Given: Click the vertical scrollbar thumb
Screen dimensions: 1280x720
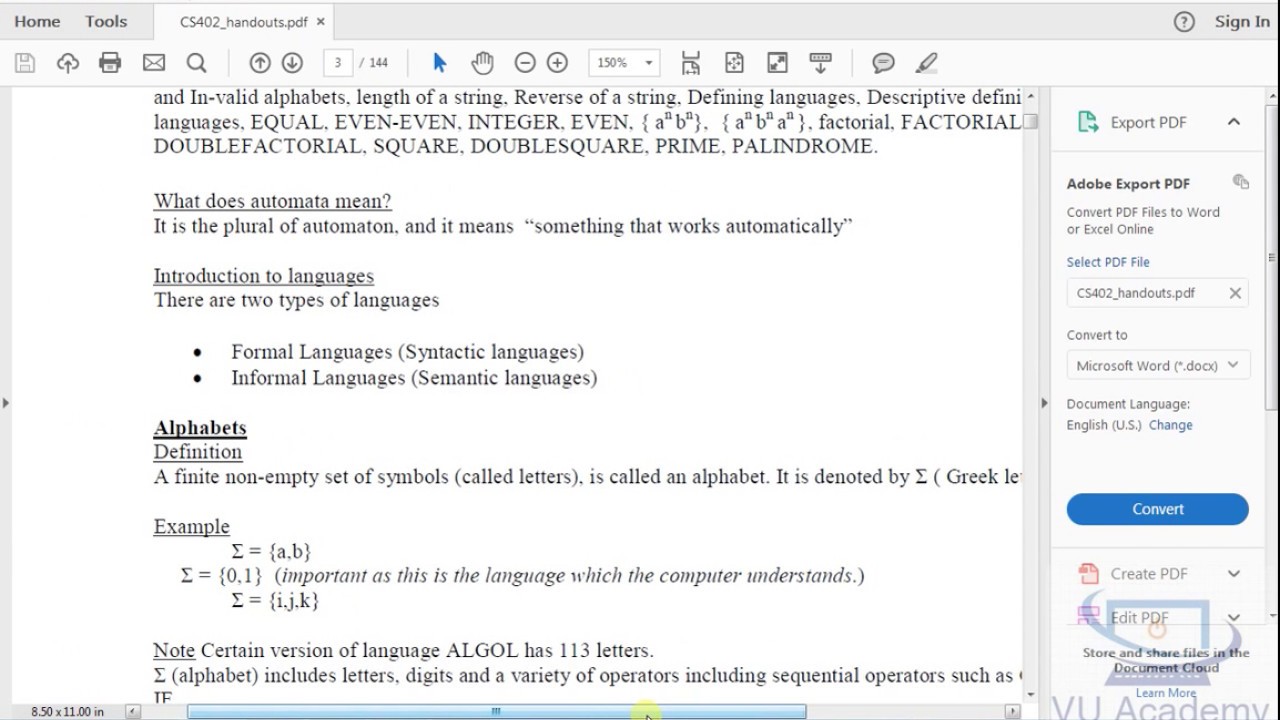Looking at the screenshot, I should coord(1030,122).
